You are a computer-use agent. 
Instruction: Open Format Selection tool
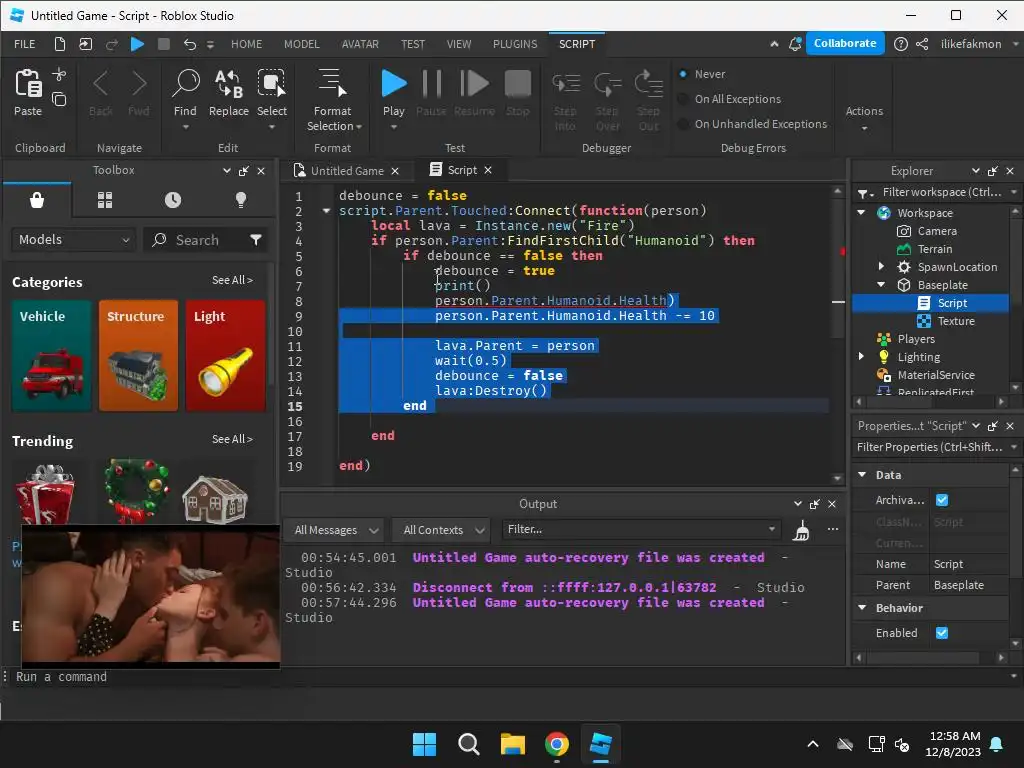tap(332, 84)
